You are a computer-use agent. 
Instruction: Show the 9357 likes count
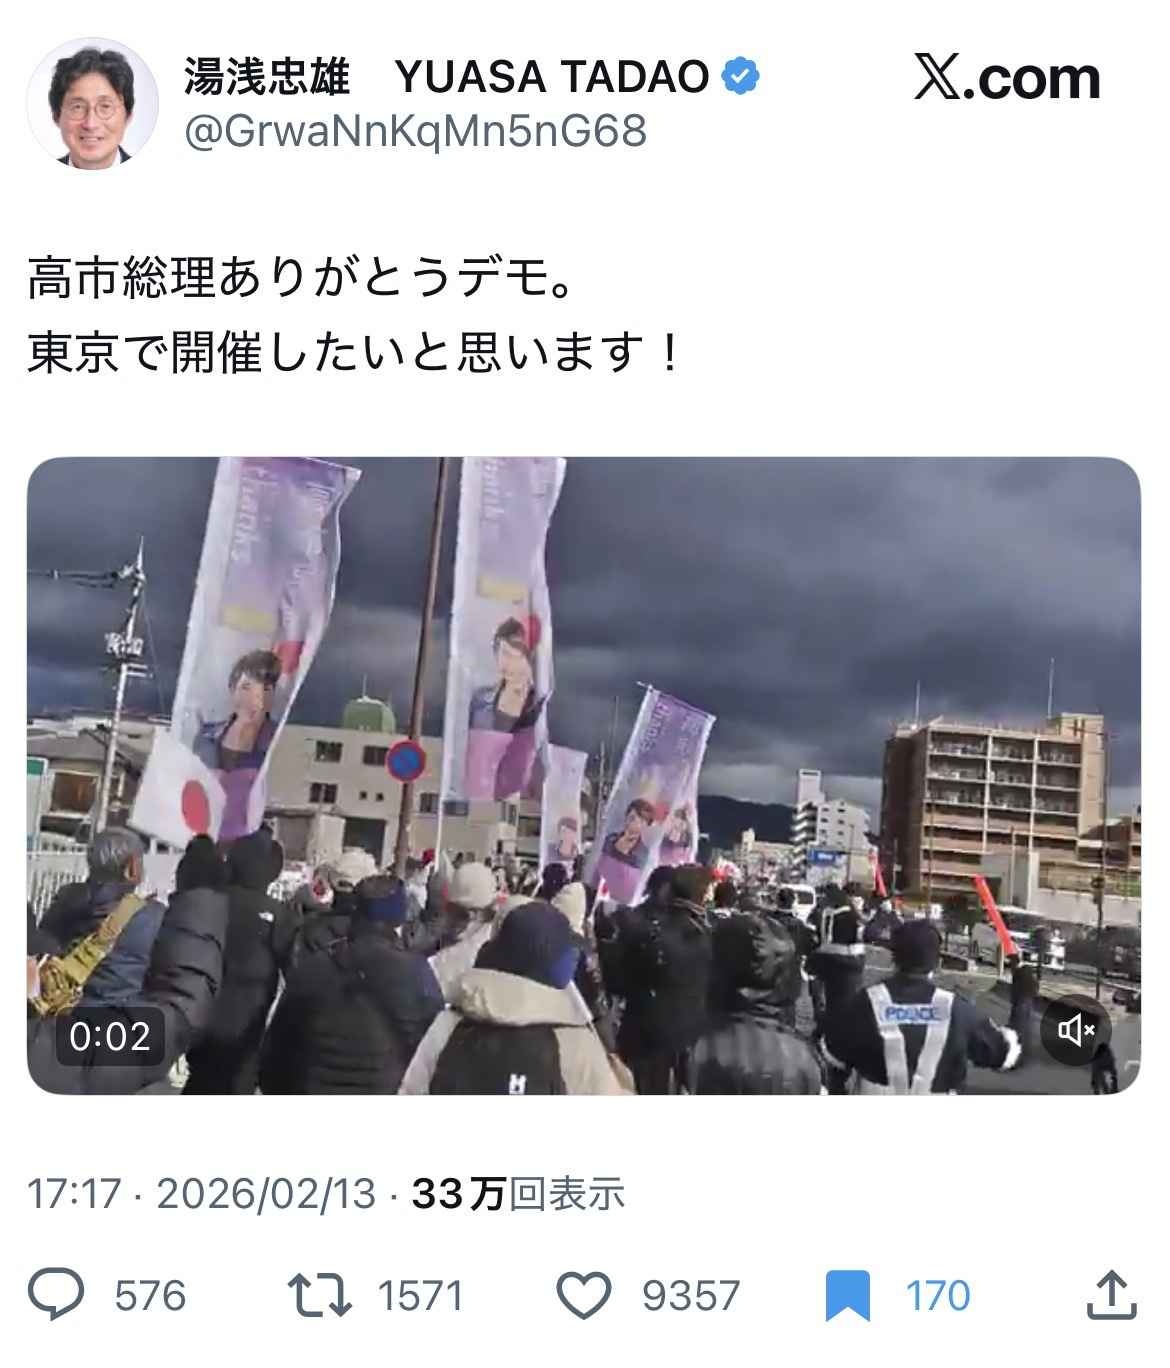click(x=691, y=1296)
